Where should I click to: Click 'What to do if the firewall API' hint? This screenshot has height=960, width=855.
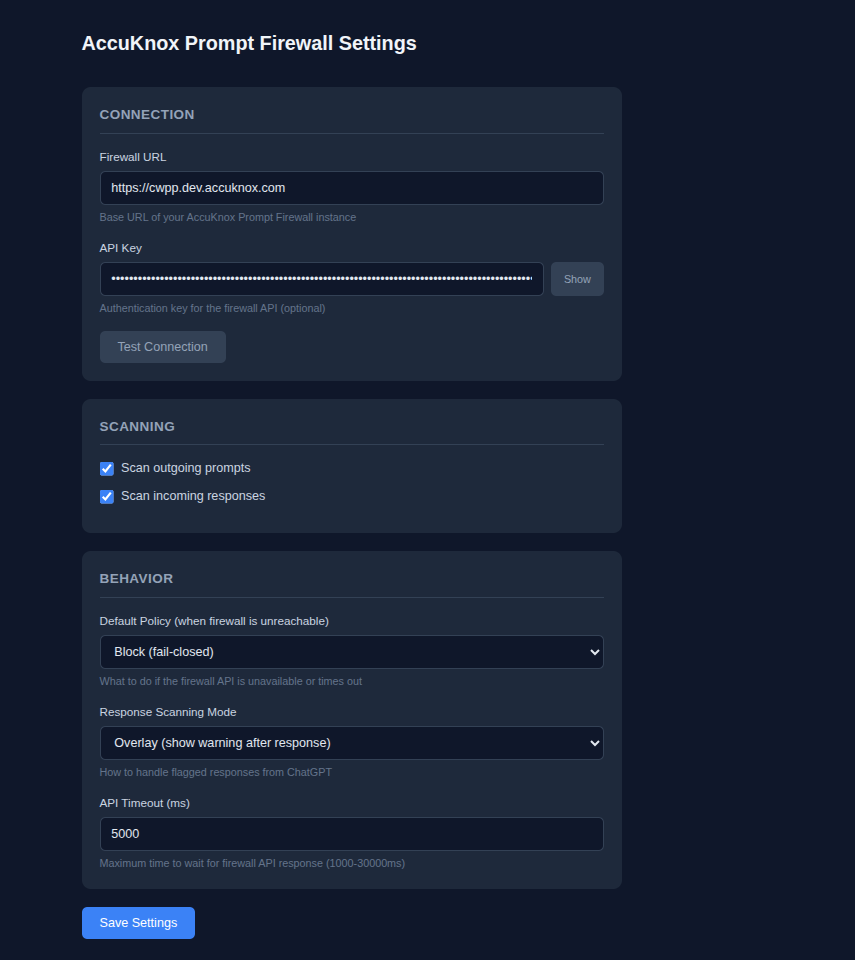pyautogui.click(x=231, y=681)
